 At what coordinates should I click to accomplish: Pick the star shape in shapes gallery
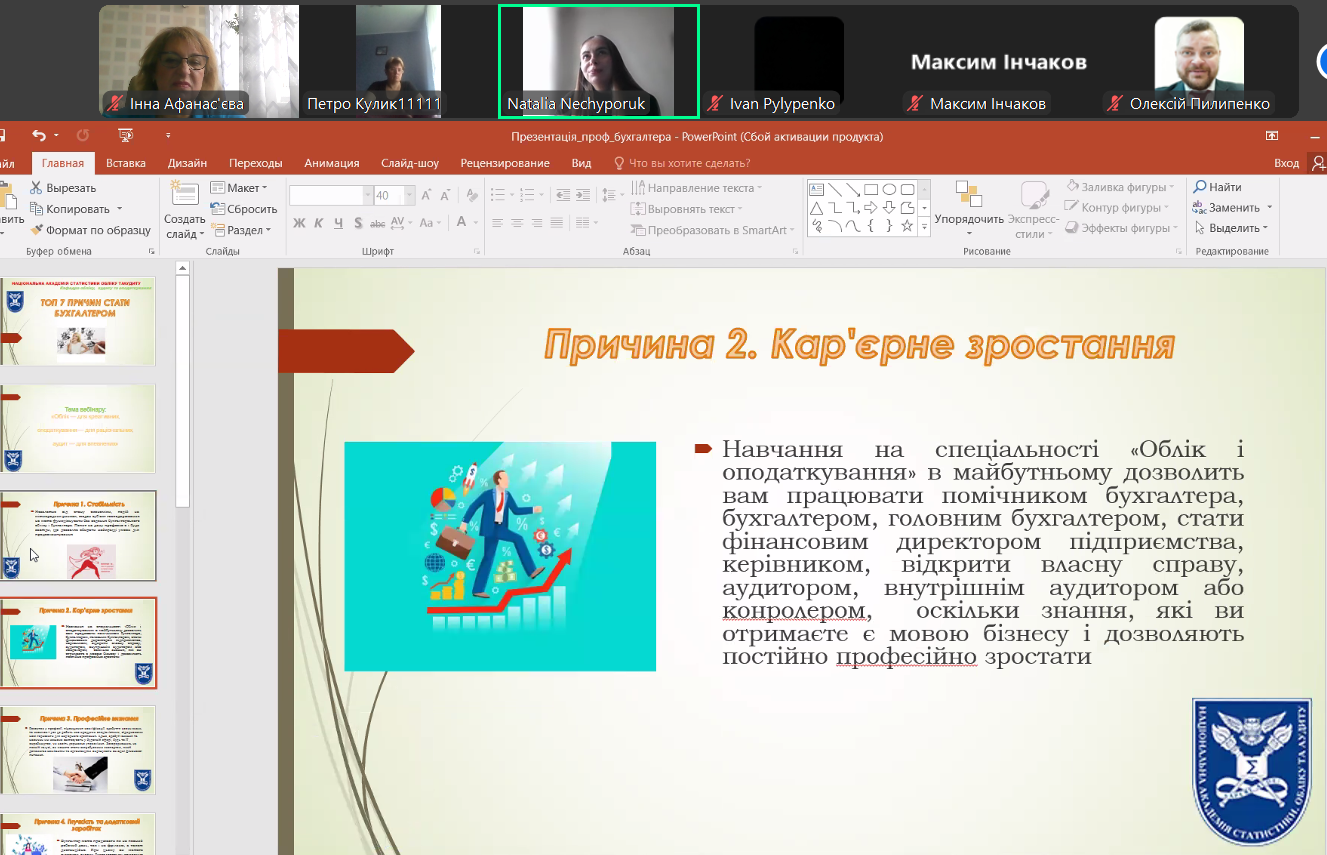tap(907, 226)
